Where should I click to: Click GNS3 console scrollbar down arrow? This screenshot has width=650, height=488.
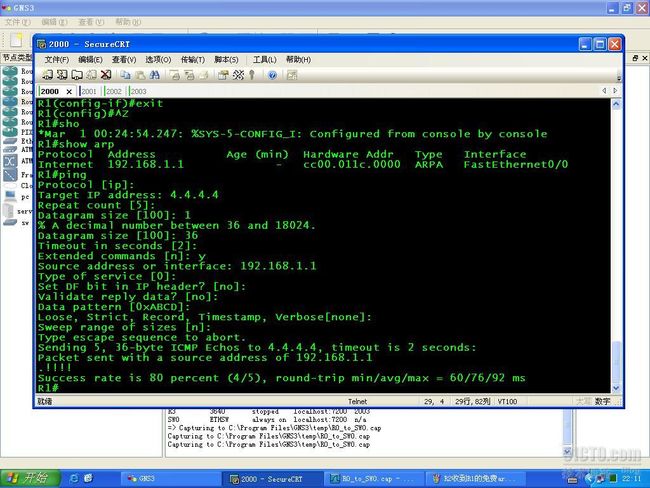coord(567,451)
